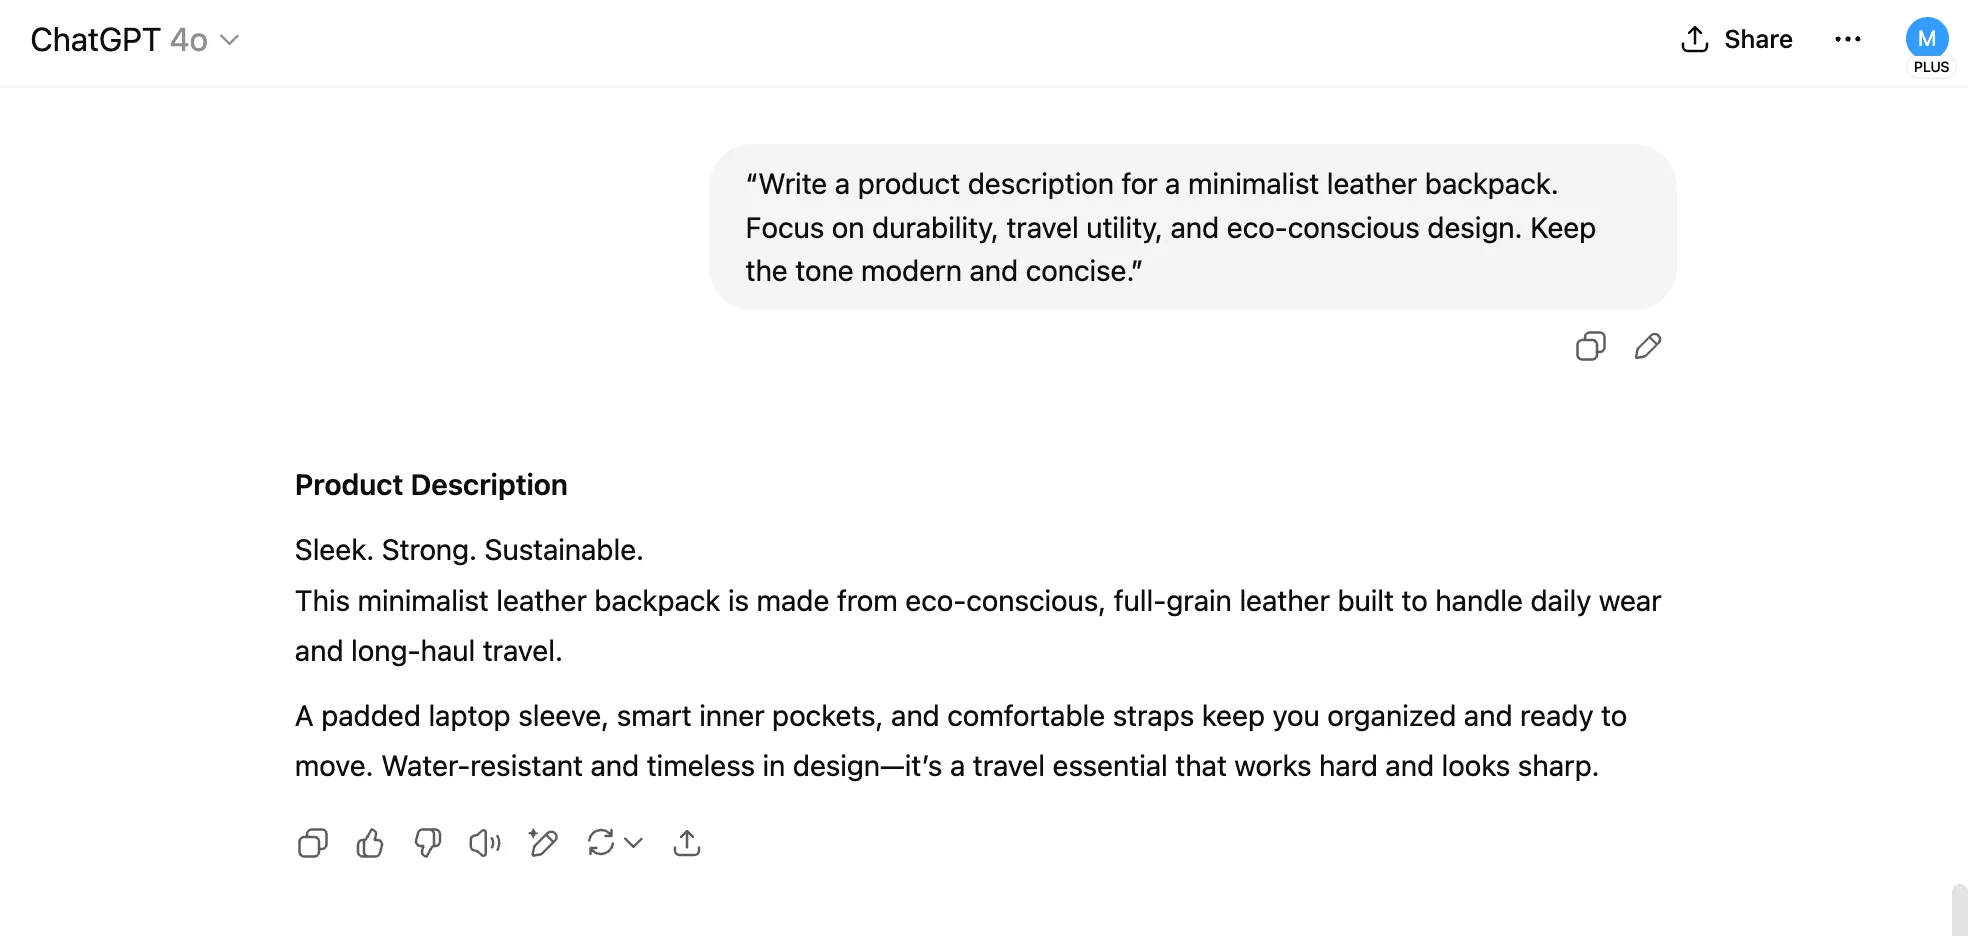The image size is (1968, 936).
Task: Share this response using the upload arrow icon
Action: click(x=687, y=843)
